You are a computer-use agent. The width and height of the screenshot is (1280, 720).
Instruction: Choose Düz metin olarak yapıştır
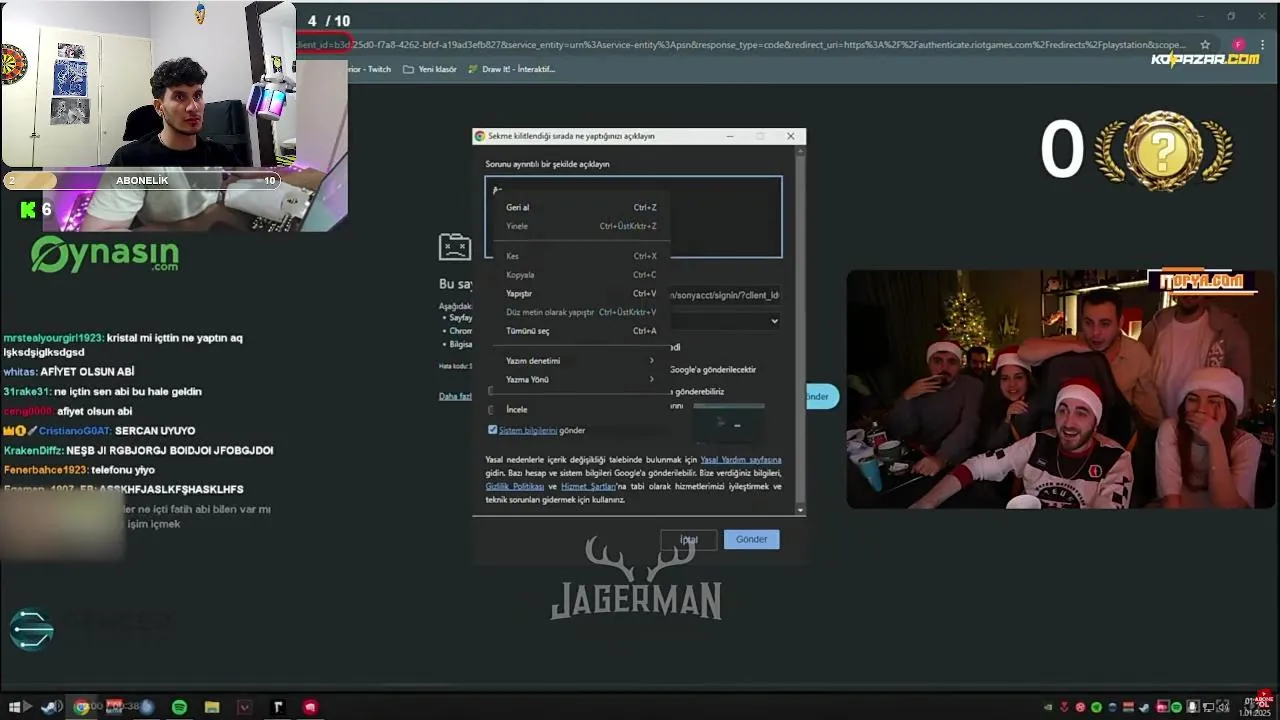point(580,312)
